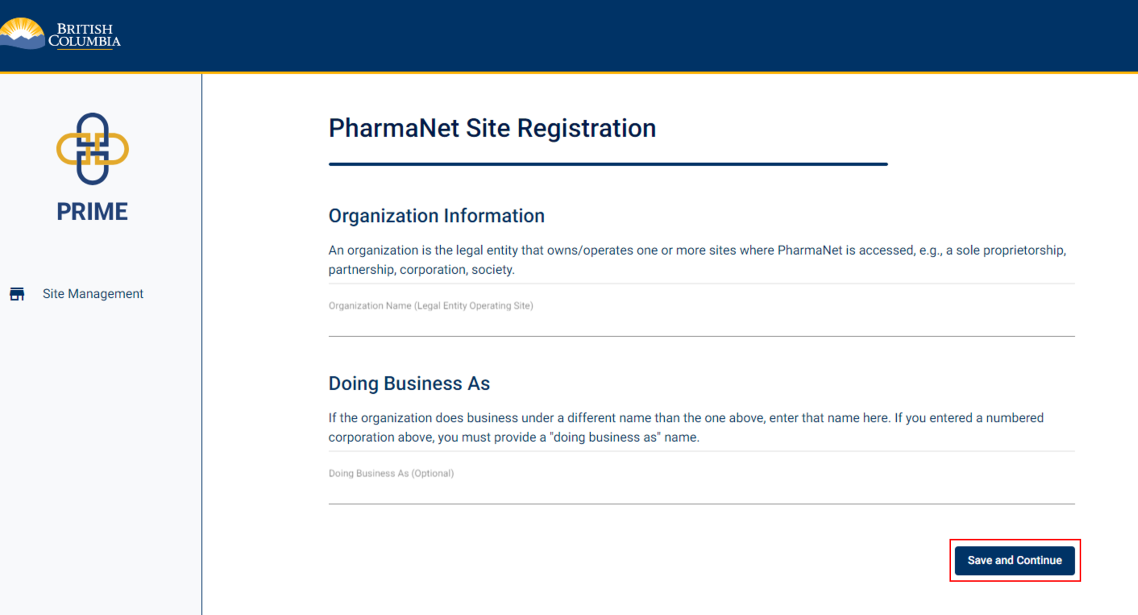Click the Site Management storefront icon

[x=17, y=294]
